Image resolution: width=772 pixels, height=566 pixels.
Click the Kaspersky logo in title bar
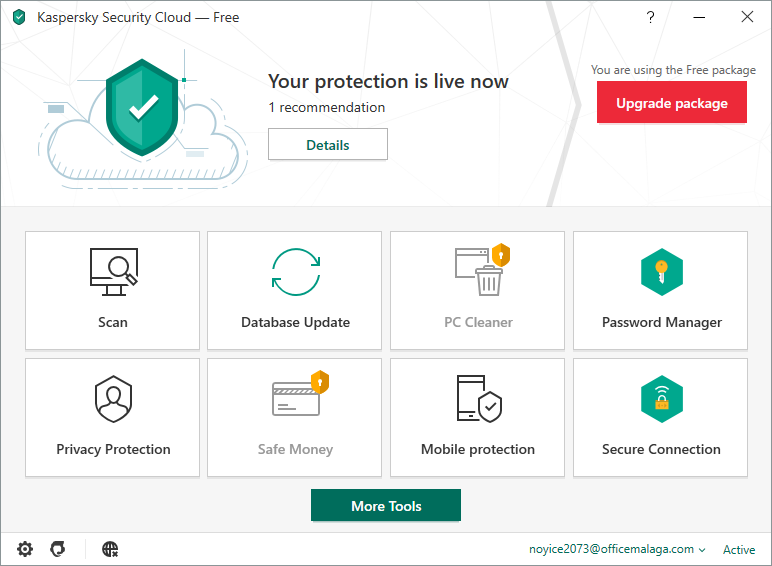(19, 17)
